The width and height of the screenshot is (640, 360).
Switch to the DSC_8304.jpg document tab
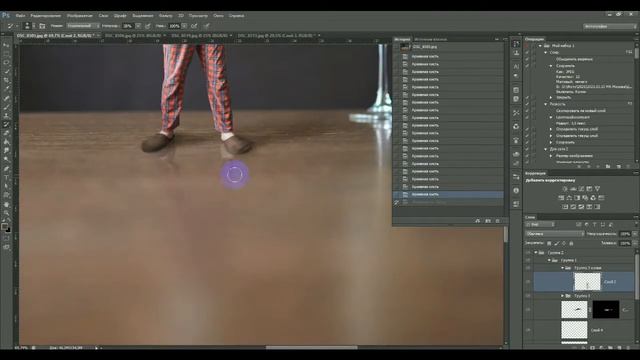point(132,36)
